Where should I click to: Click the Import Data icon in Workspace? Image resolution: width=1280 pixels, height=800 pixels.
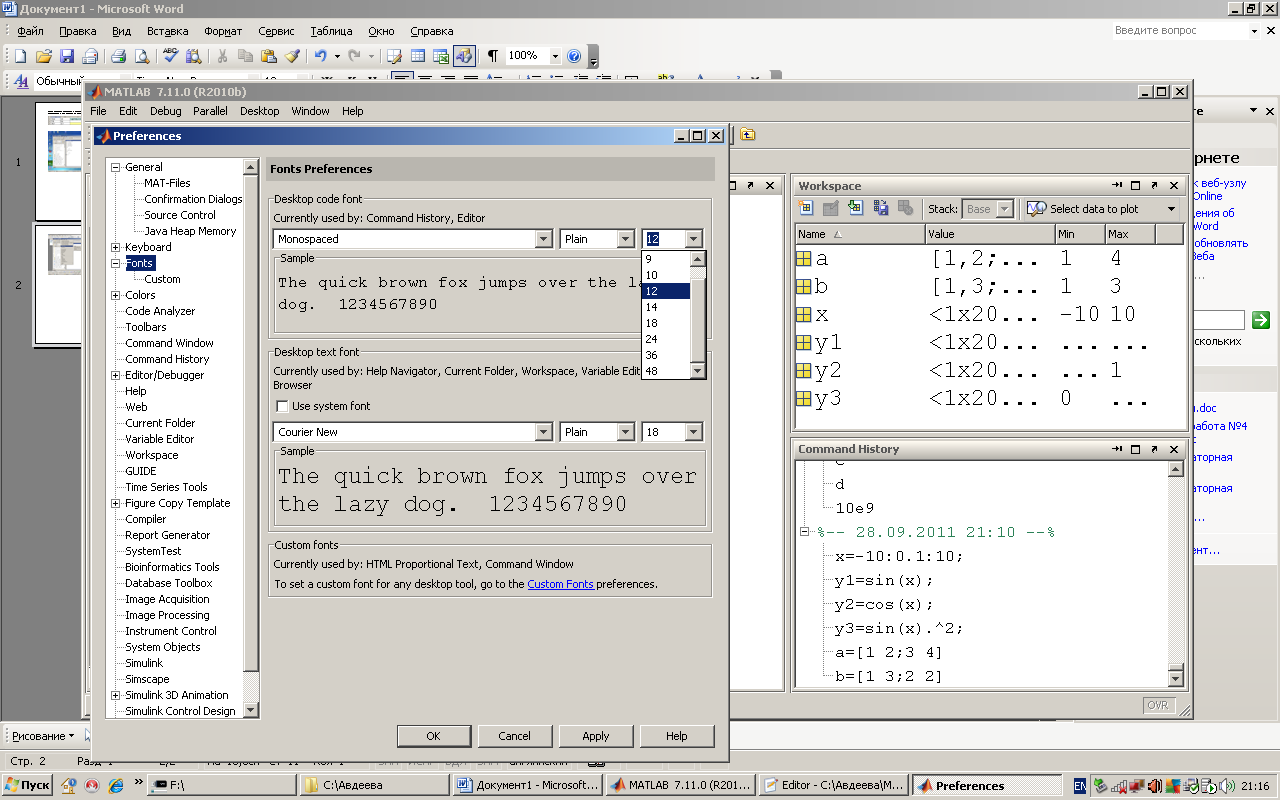click(x=855, y=208)
